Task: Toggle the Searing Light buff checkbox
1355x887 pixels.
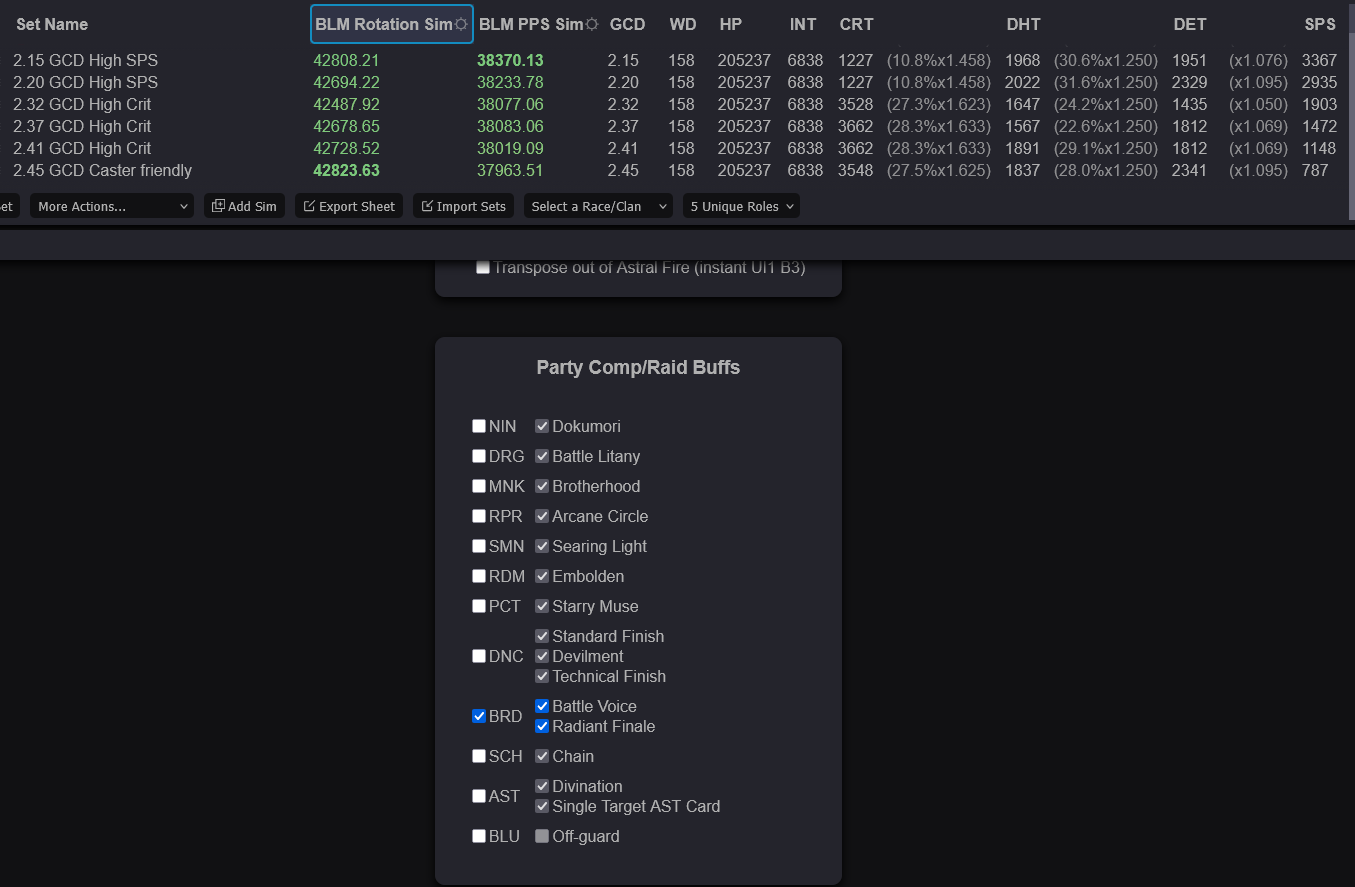Action: point(542,546)
